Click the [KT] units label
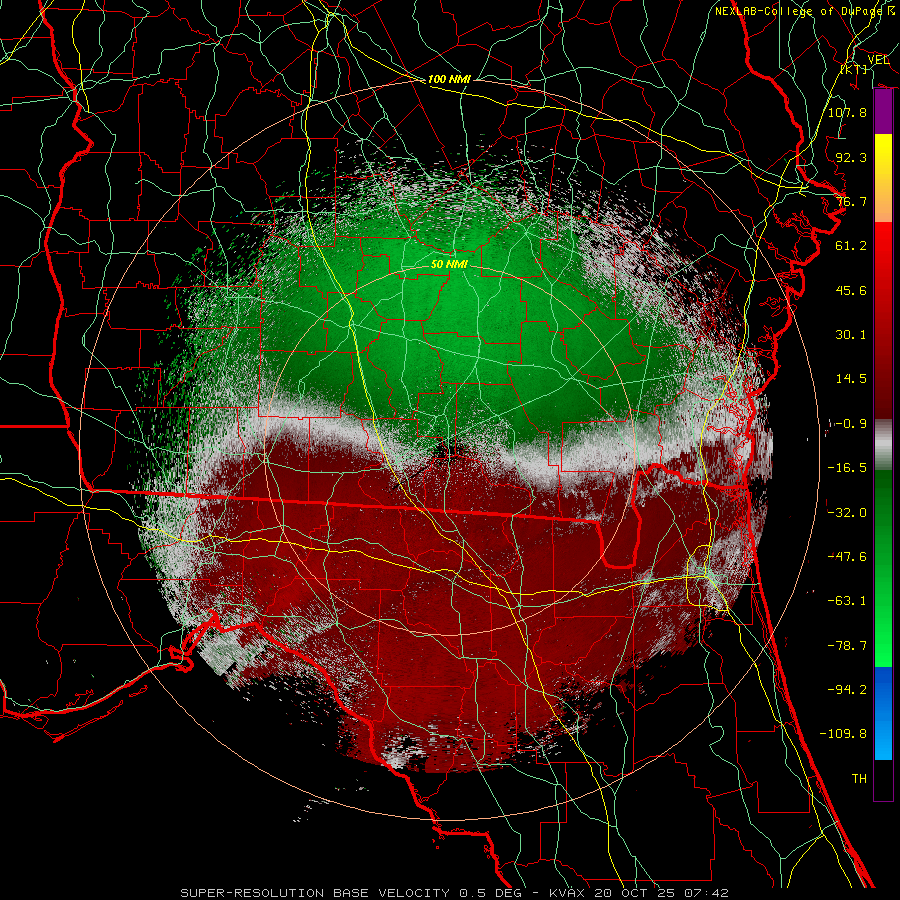The height and width of the screenshot is (900, 900). point(854,69)
